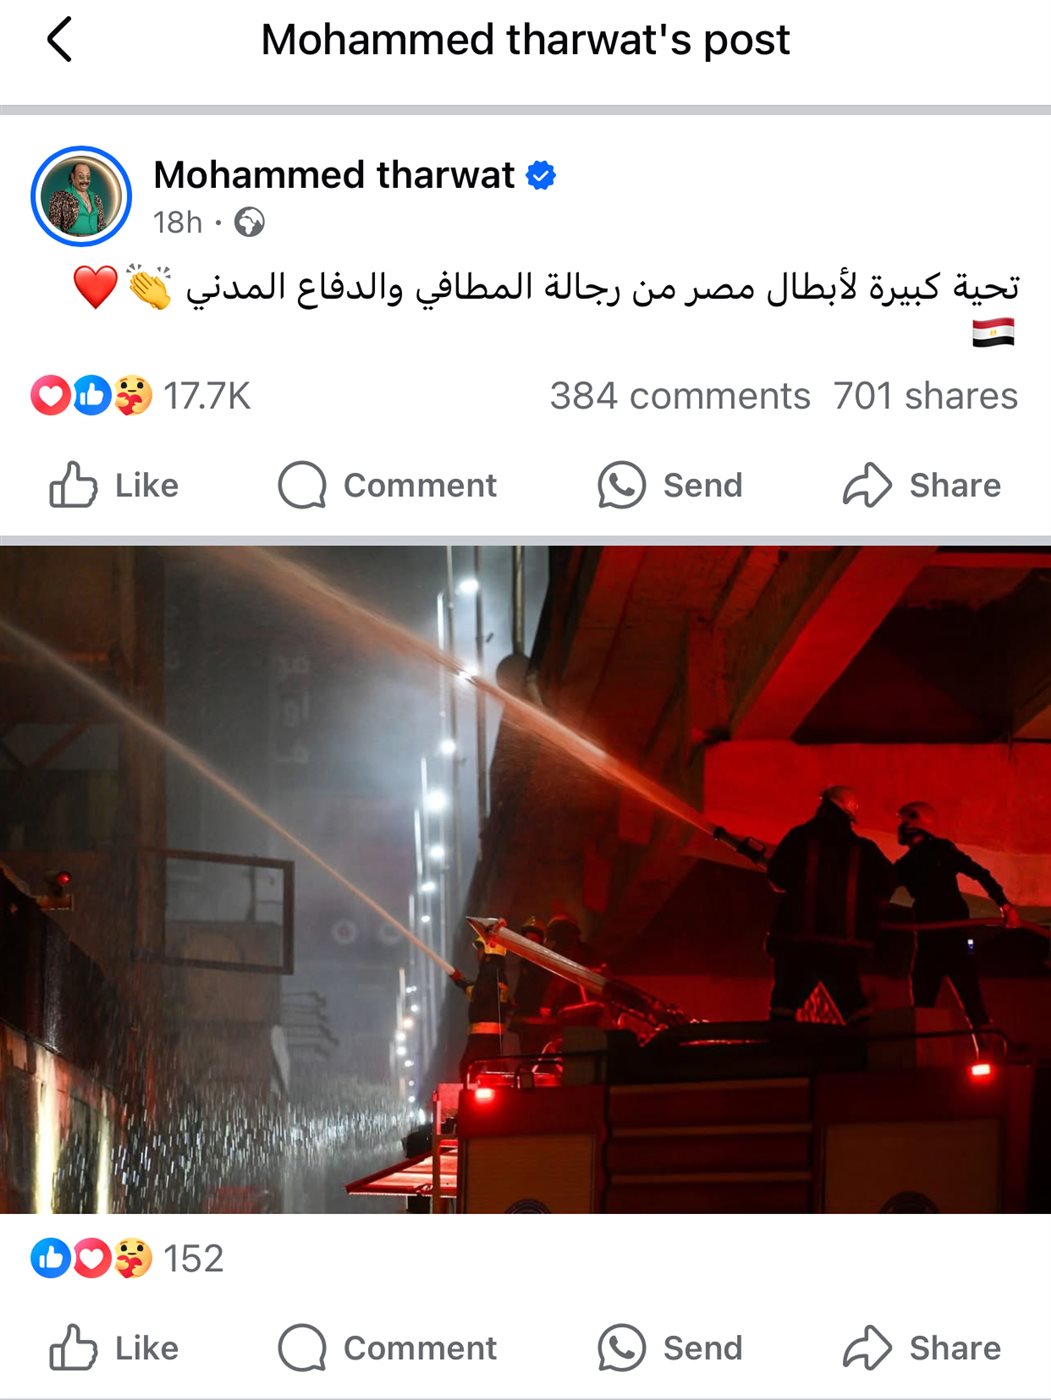Open Mohammed tharwat profile name link
This screenshot has height=1400, width=1051.
pos(334,175)
